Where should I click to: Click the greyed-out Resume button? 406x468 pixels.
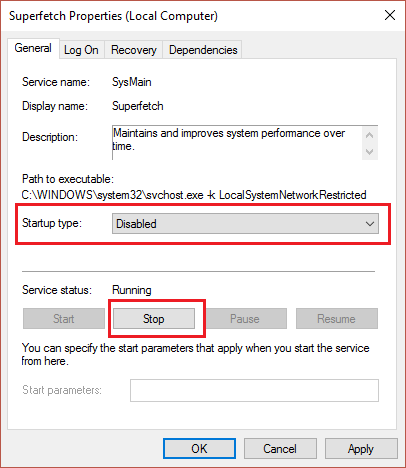(x=336, y=319)
